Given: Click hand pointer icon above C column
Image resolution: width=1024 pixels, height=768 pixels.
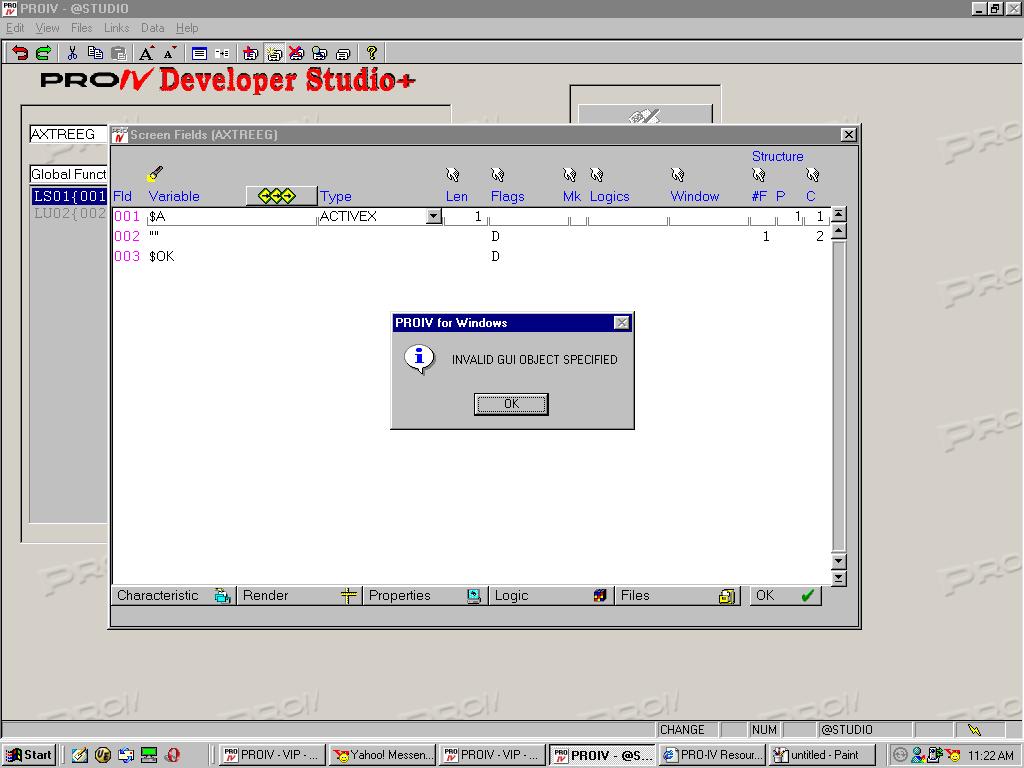Looking at the screenshot, I should click(812, 174).
